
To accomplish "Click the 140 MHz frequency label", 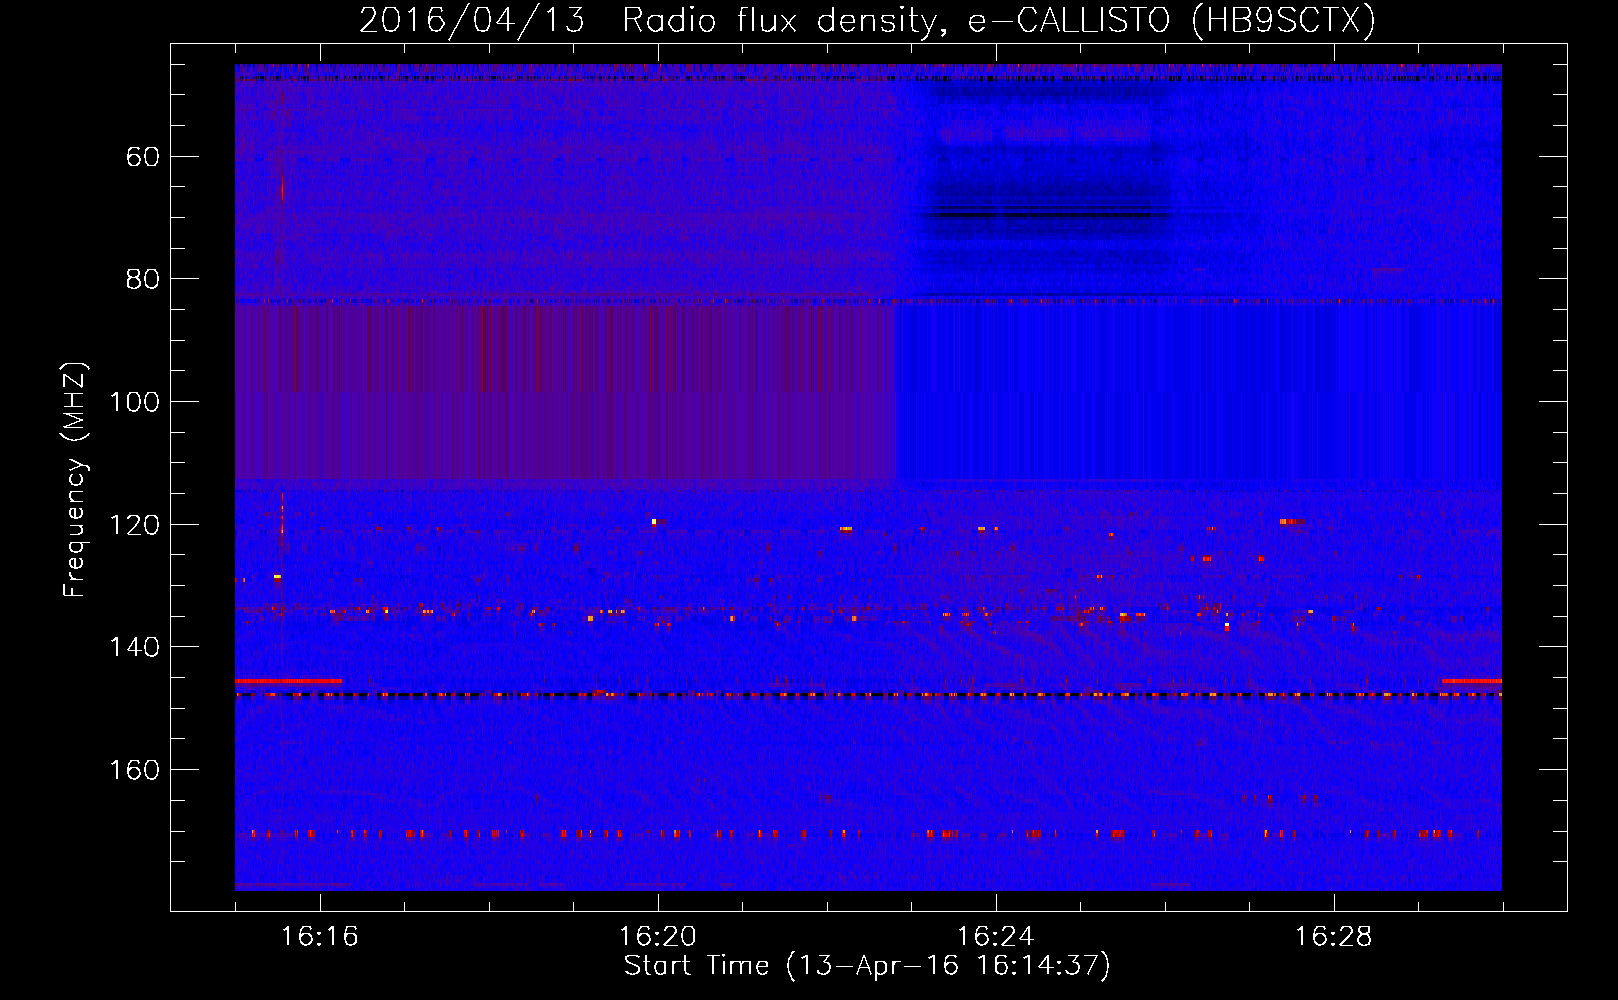I will point(135,647).
